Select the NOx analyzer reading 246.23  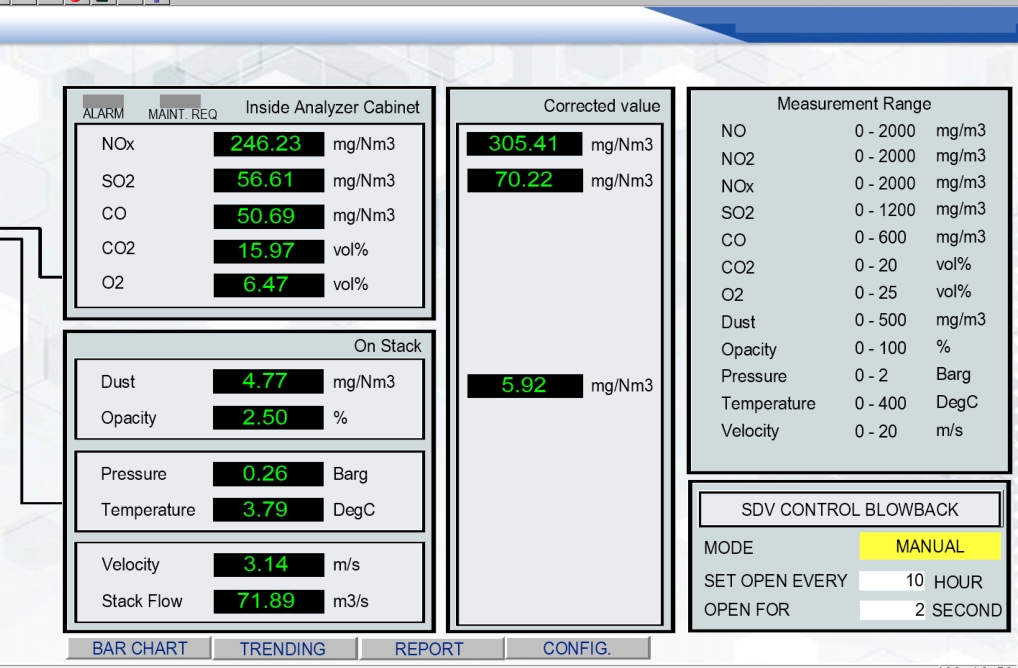click(x=268, y=144)
